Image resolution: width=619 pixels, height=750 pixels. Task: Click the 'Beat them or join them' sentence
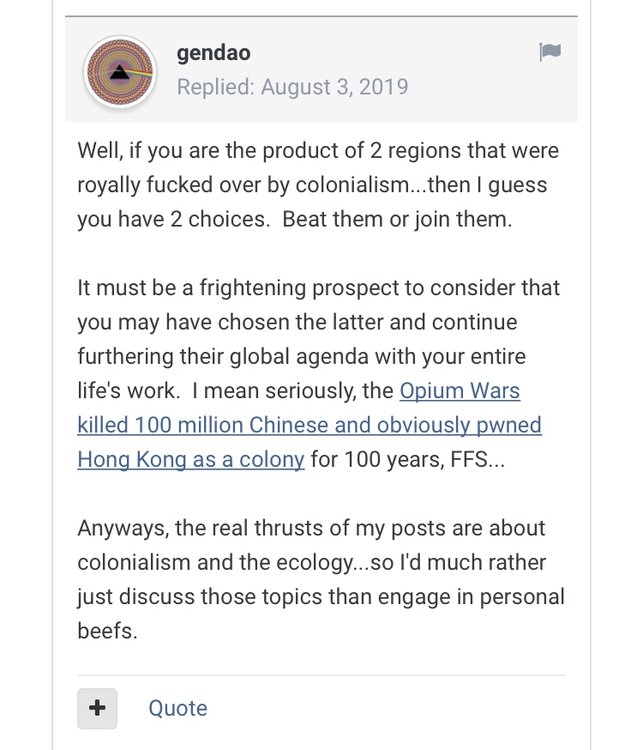(397, 219)
